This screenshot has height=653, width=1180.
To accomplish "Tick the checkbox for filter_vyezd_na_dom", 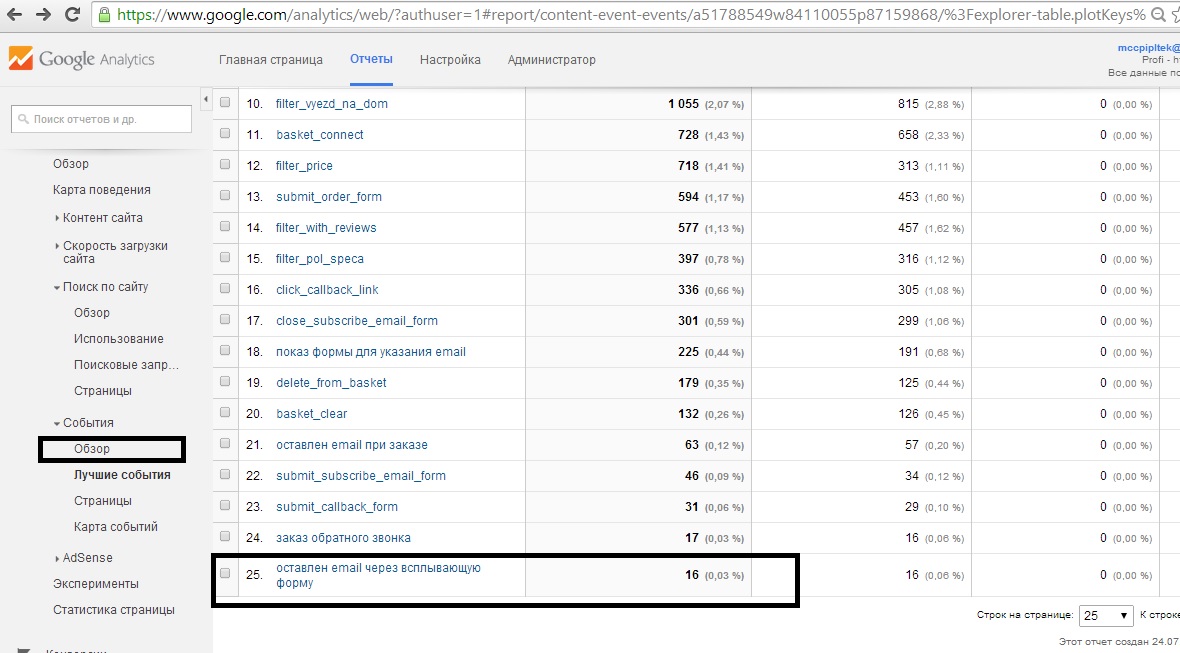I will [x=225, y=102].
